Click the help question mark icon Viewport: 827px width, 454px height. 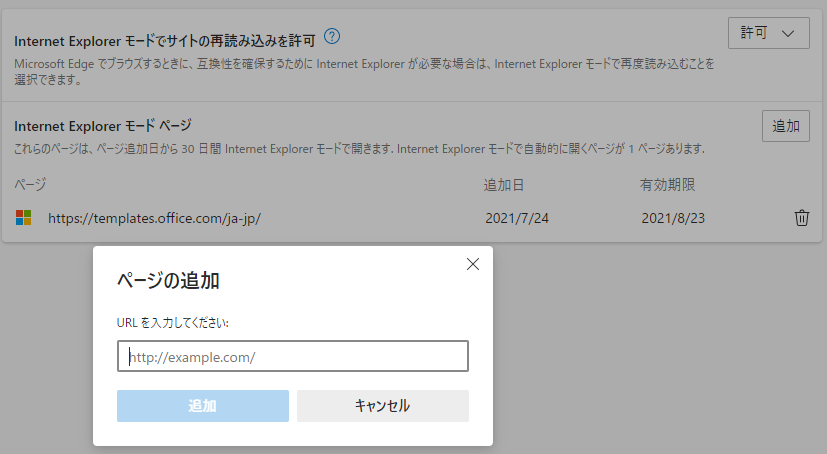tap(332, 36)
